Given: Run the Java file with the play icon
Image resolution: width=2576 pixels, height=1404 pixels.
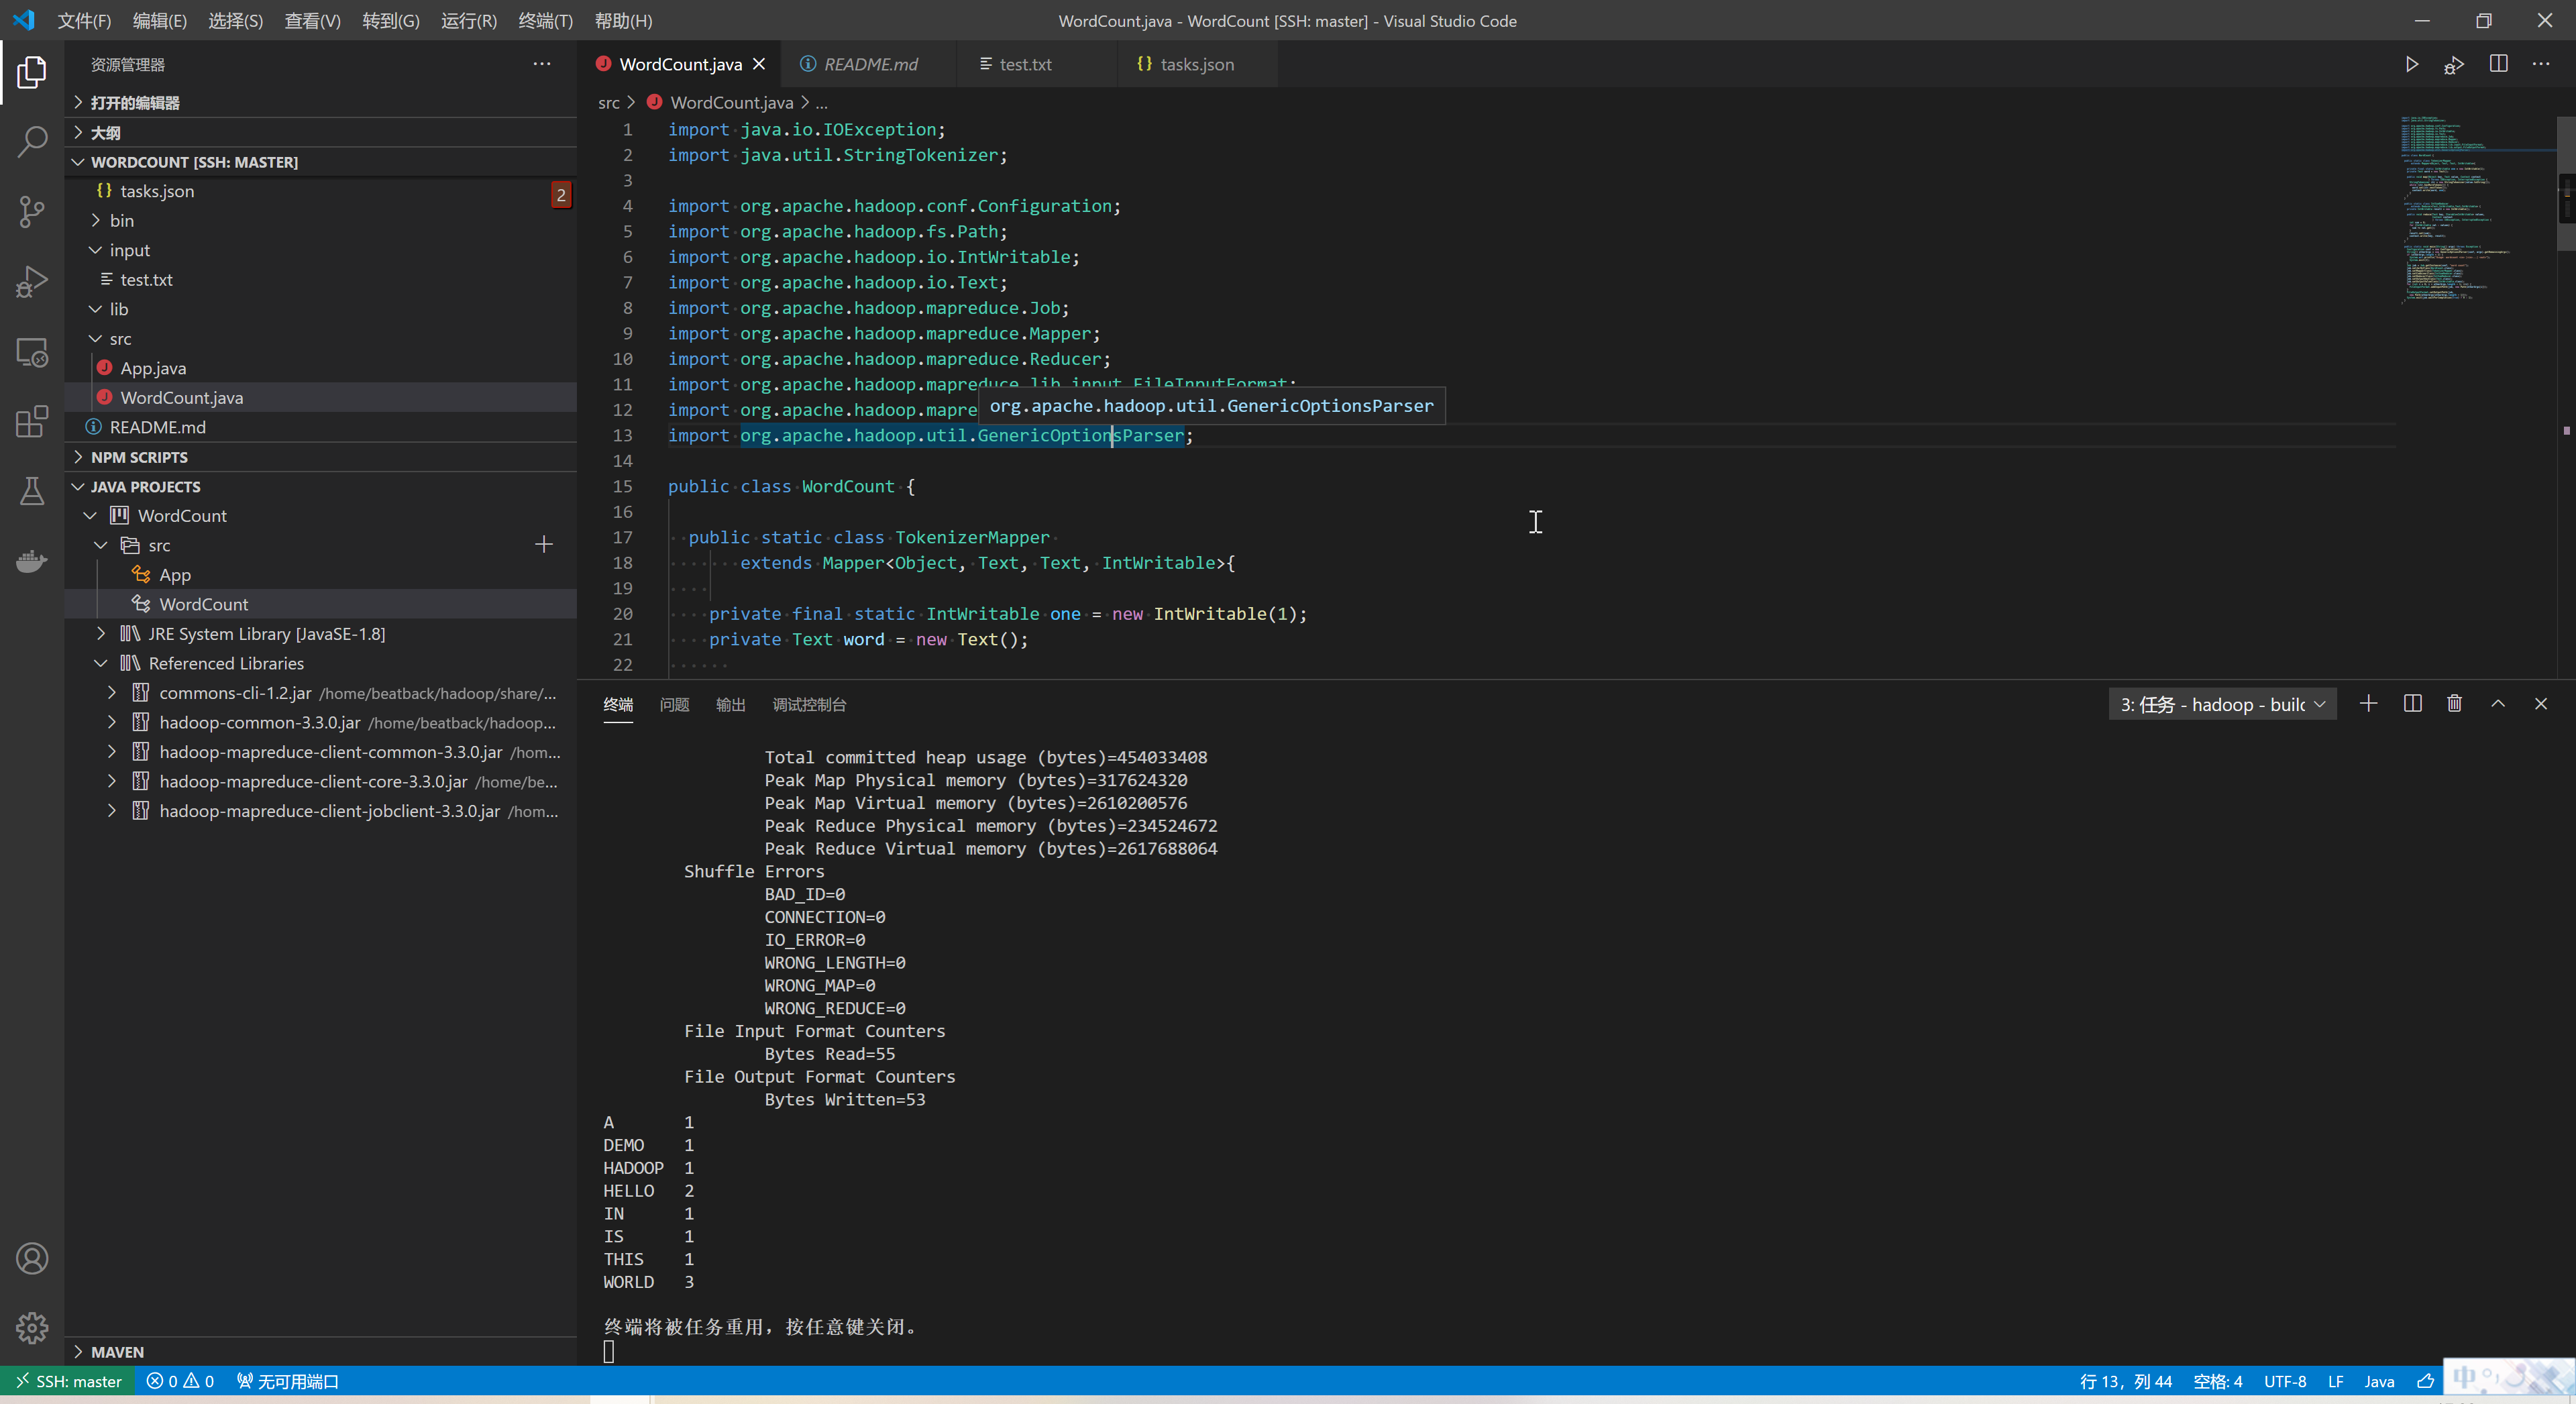Looking at the screenshot, I should [2412, 64].
